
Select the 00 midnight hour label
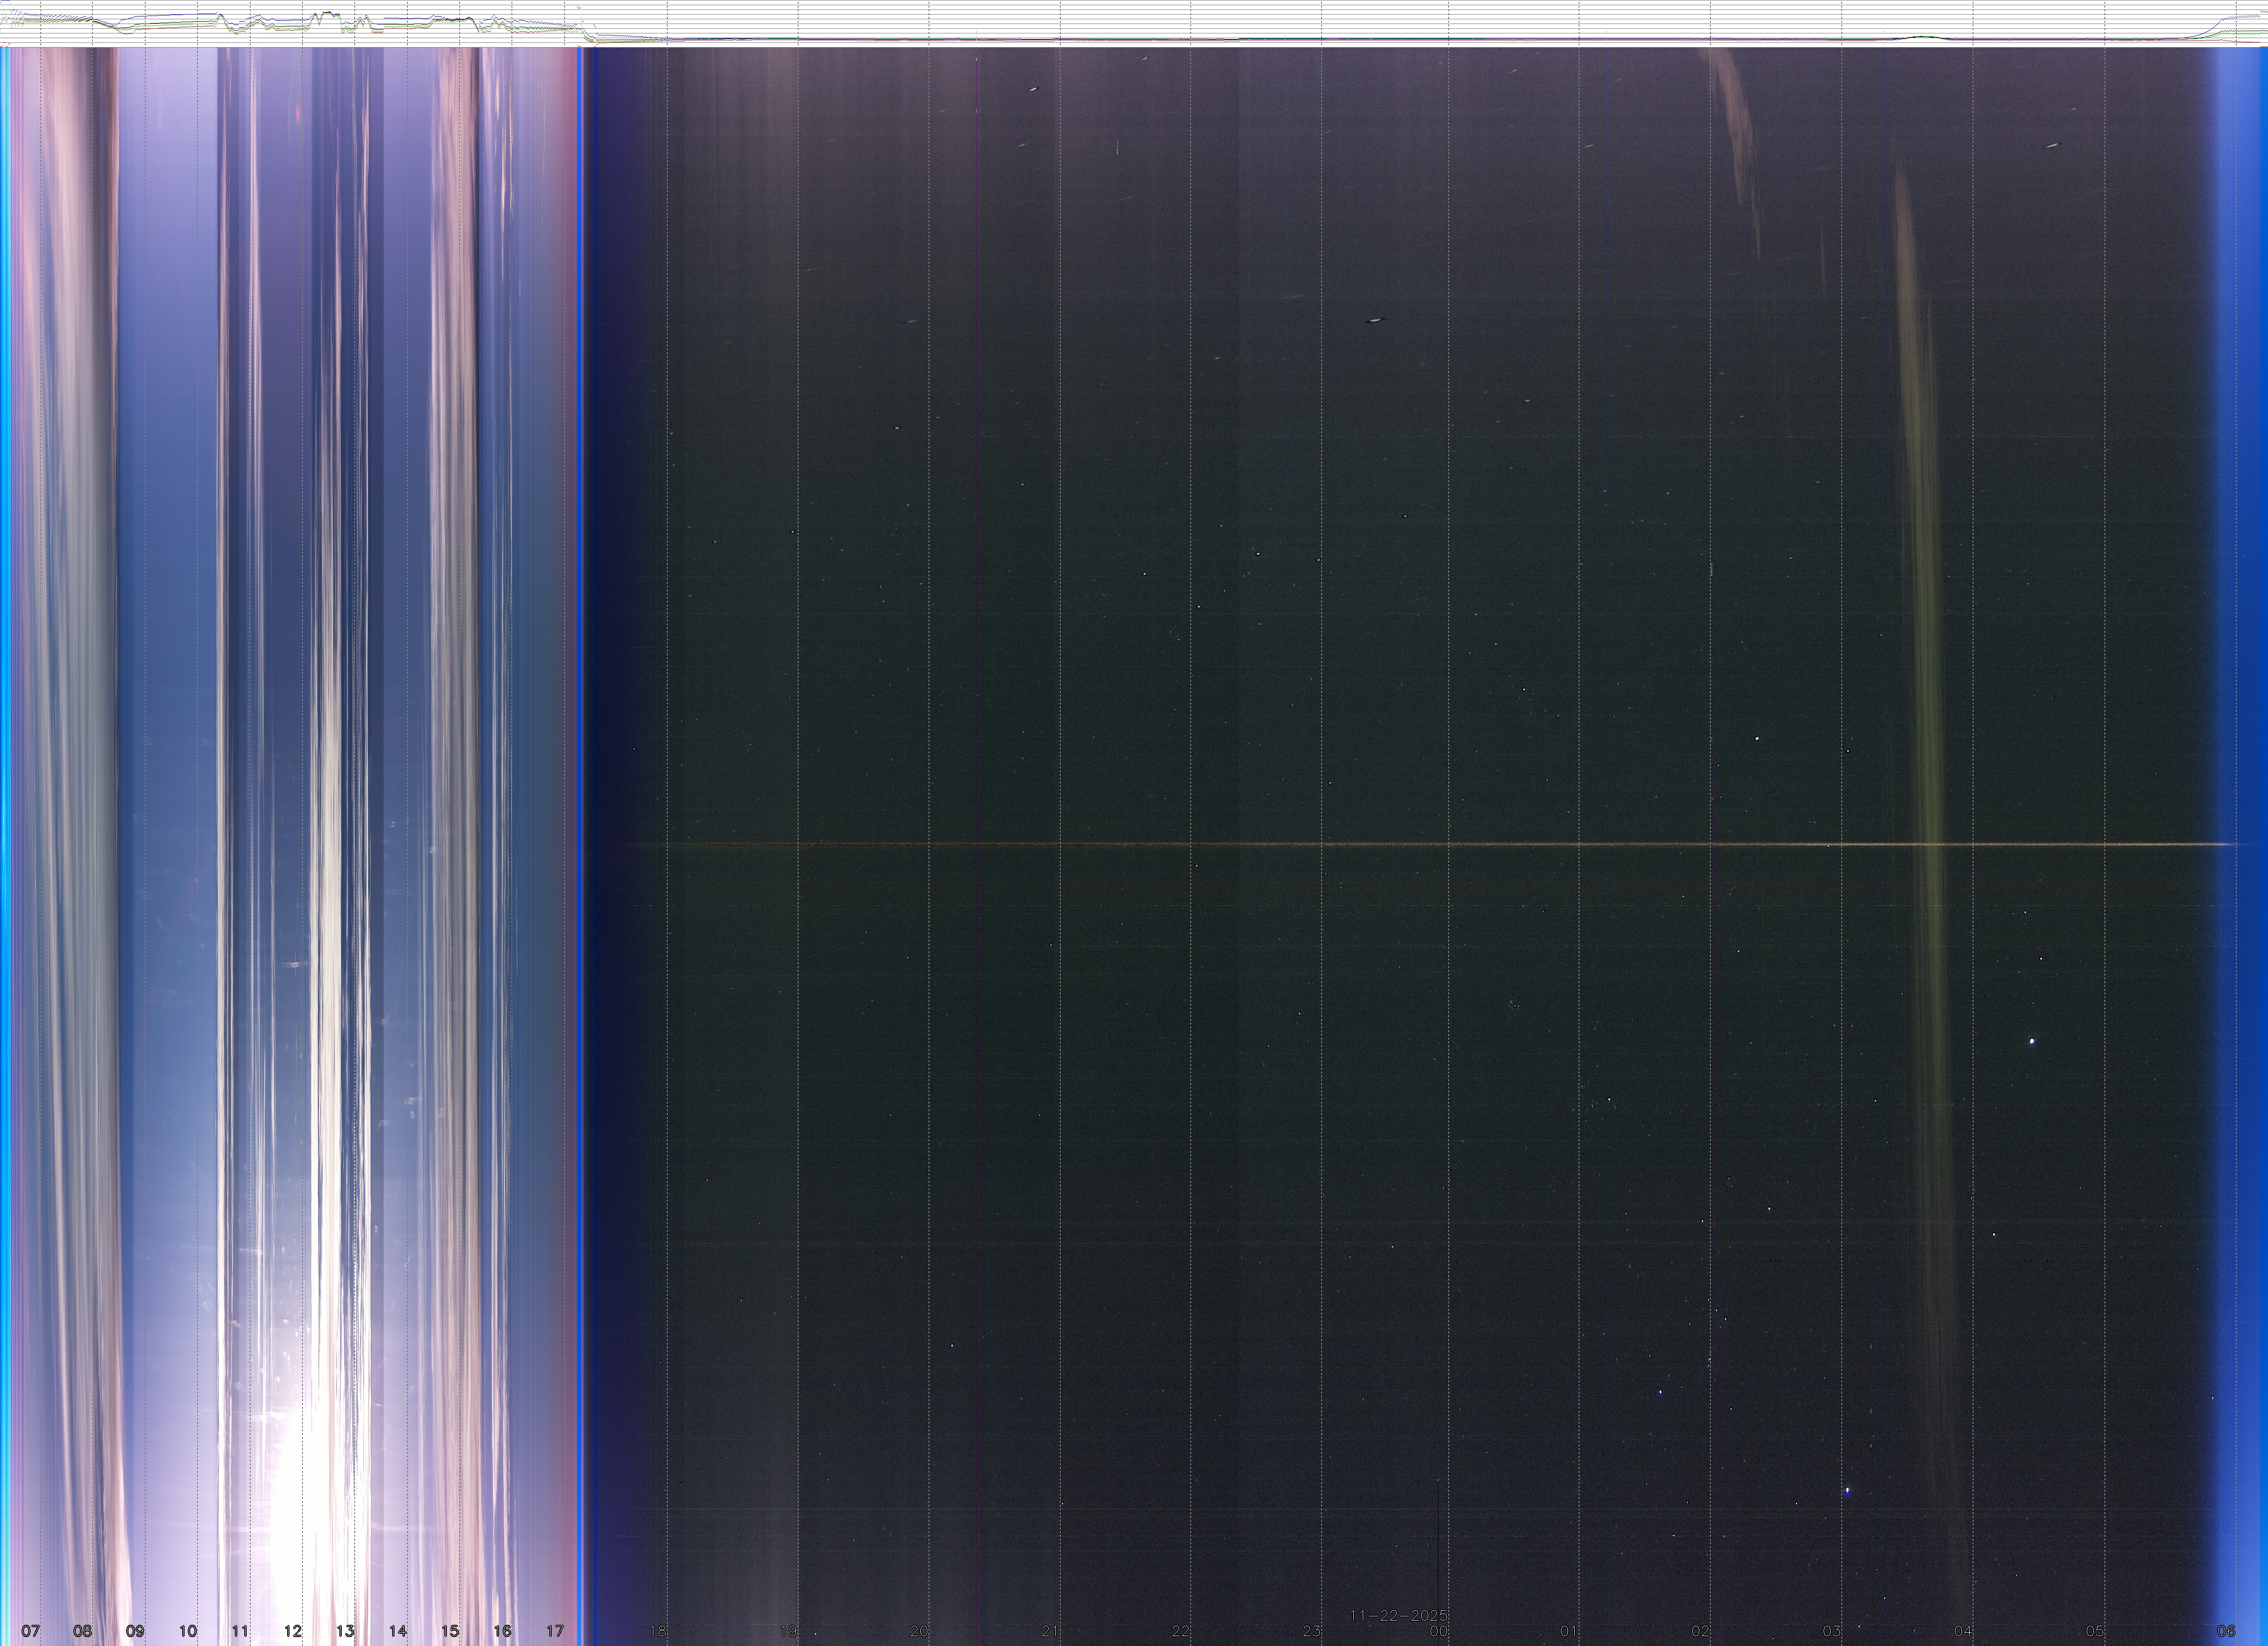pyautogui.click(x=1439, y=1631)
